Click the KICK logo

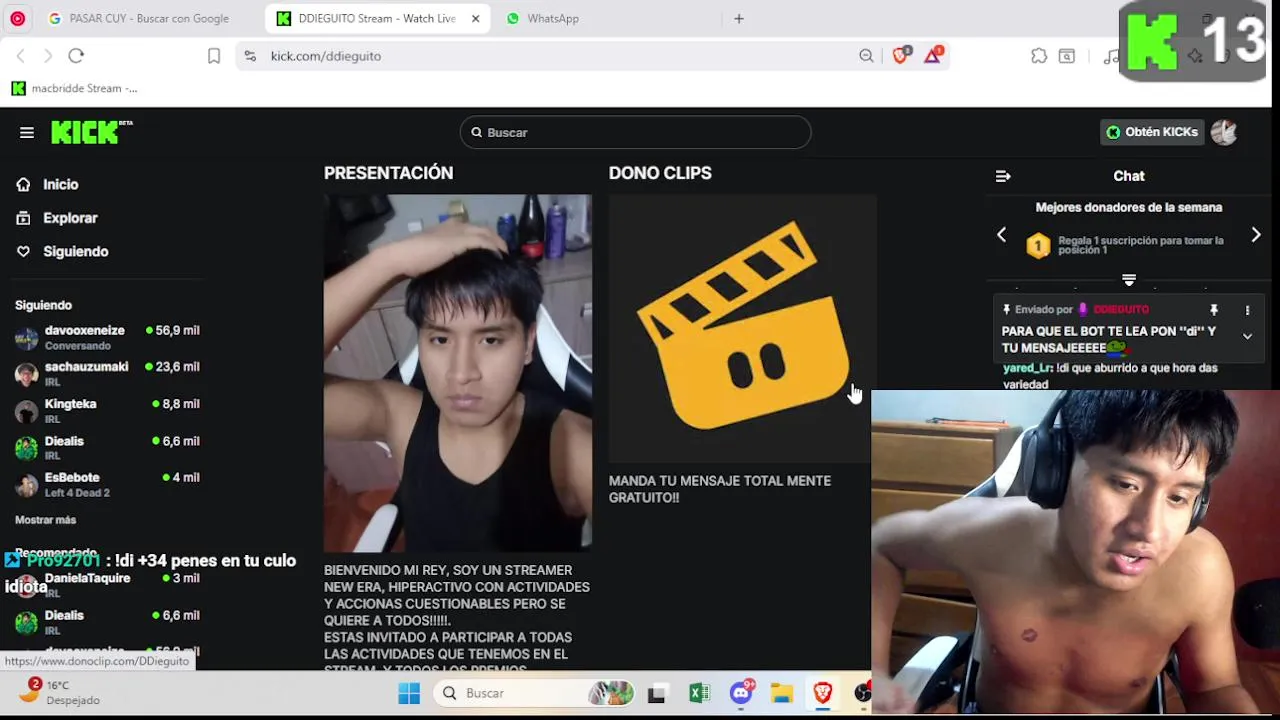click(91, 132)
